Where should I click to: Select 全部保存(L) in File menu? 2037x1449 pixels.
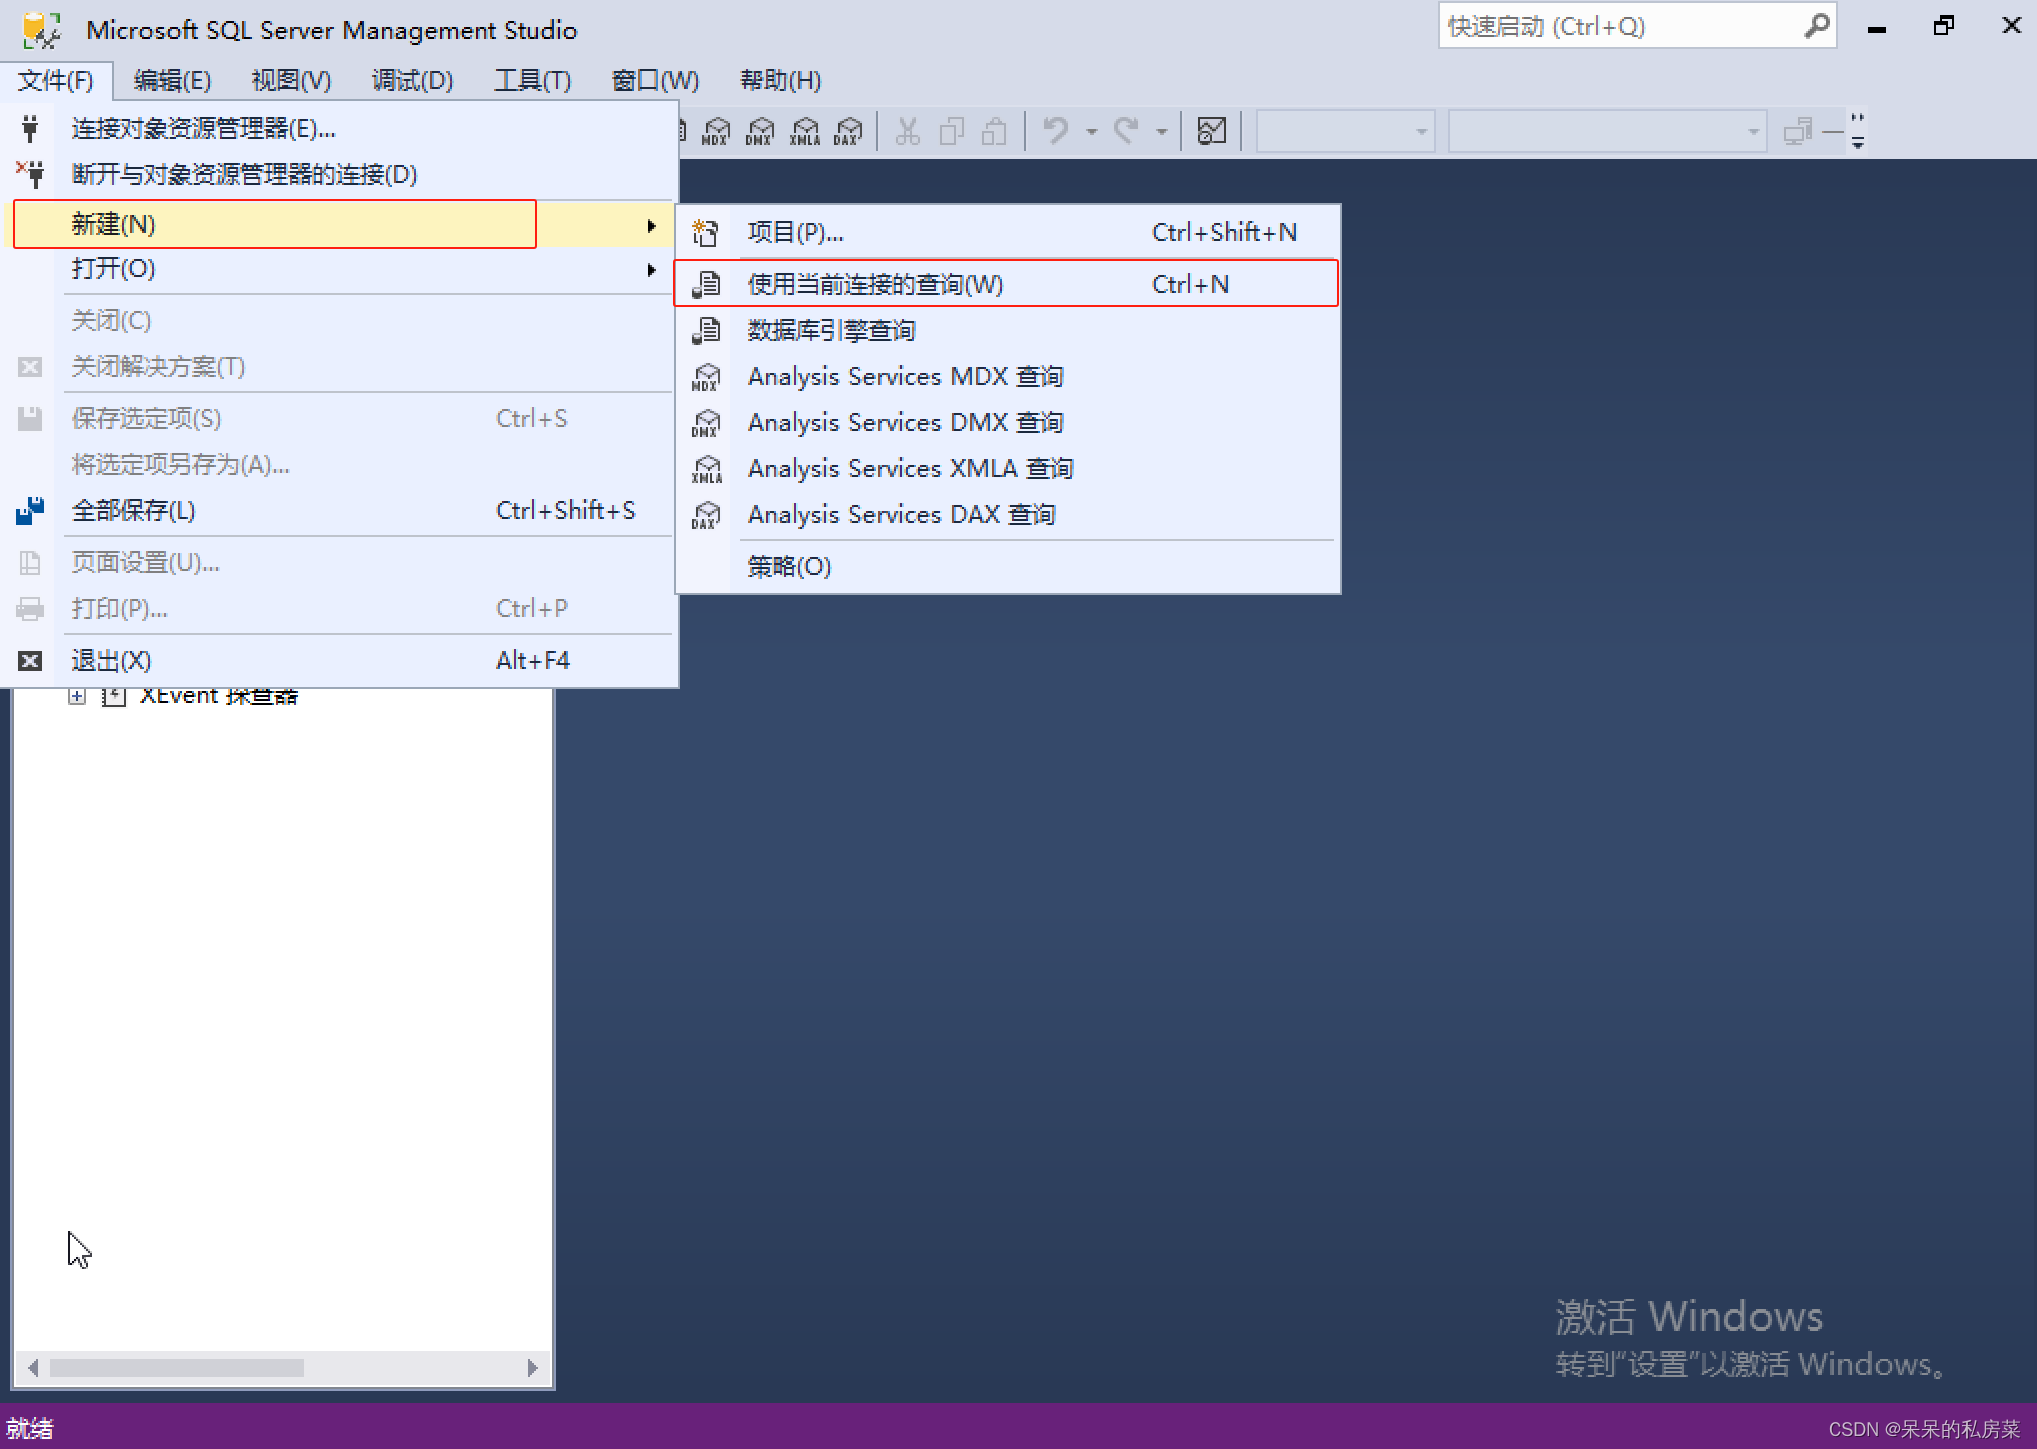(340, 511)
